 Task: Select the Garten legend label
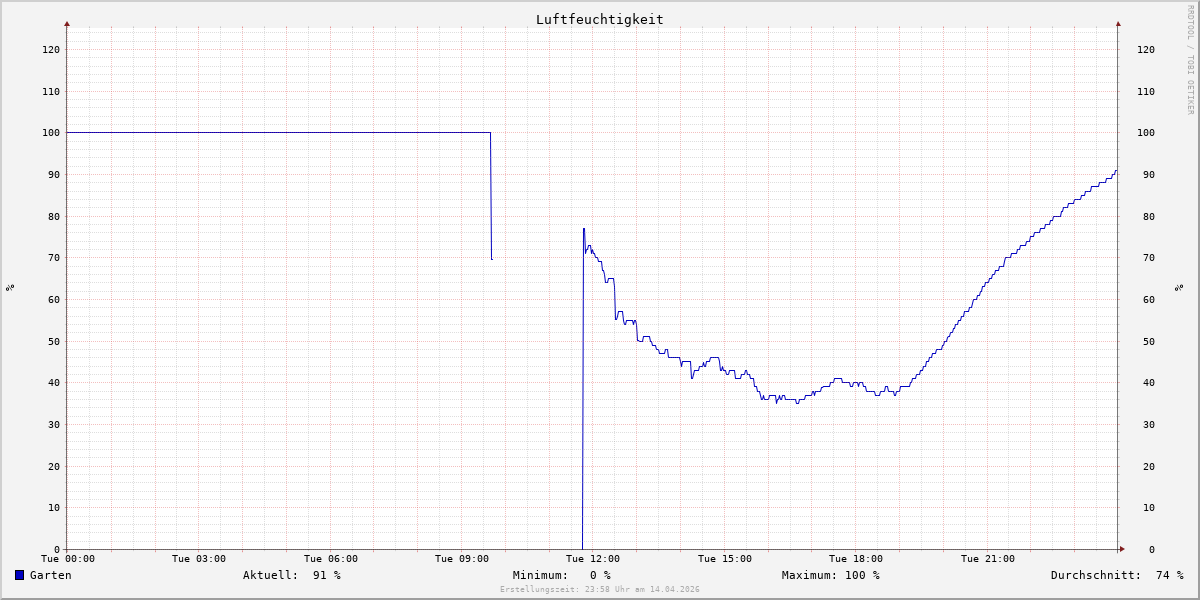[x=50, y=575]
